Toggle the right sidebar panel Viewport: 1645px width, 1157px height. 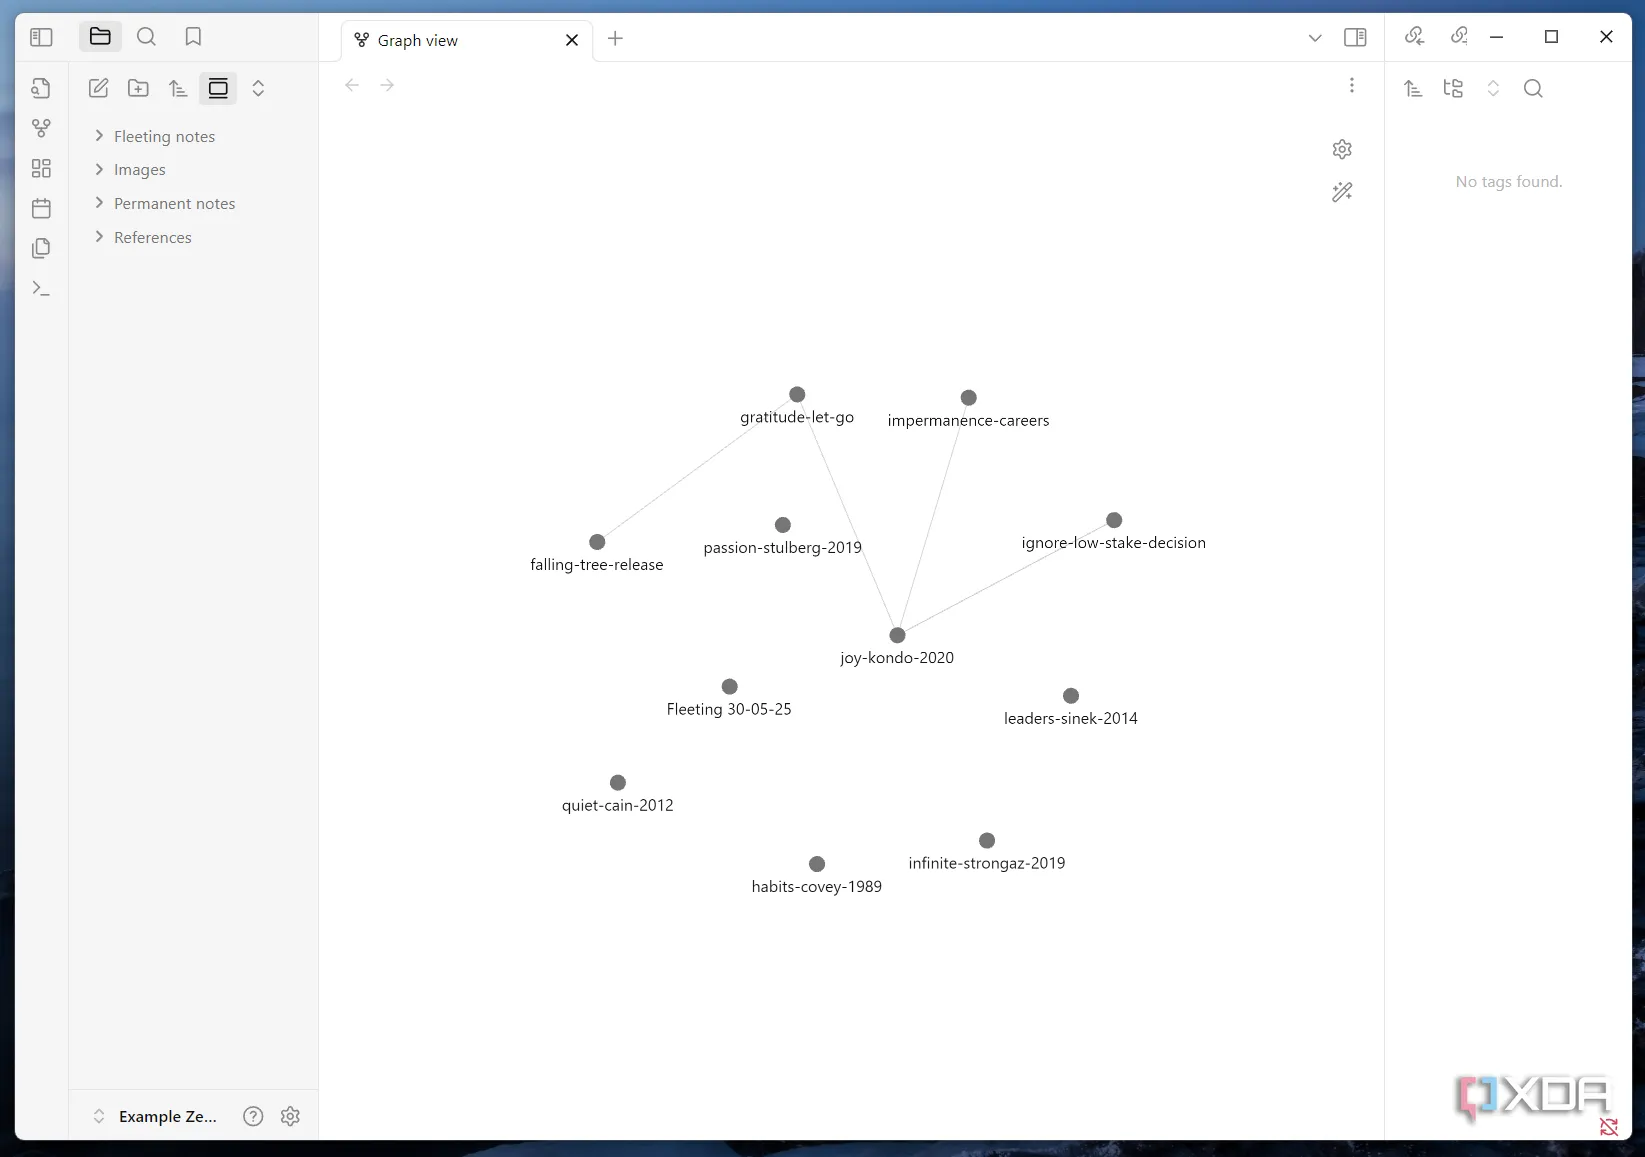1355,38
